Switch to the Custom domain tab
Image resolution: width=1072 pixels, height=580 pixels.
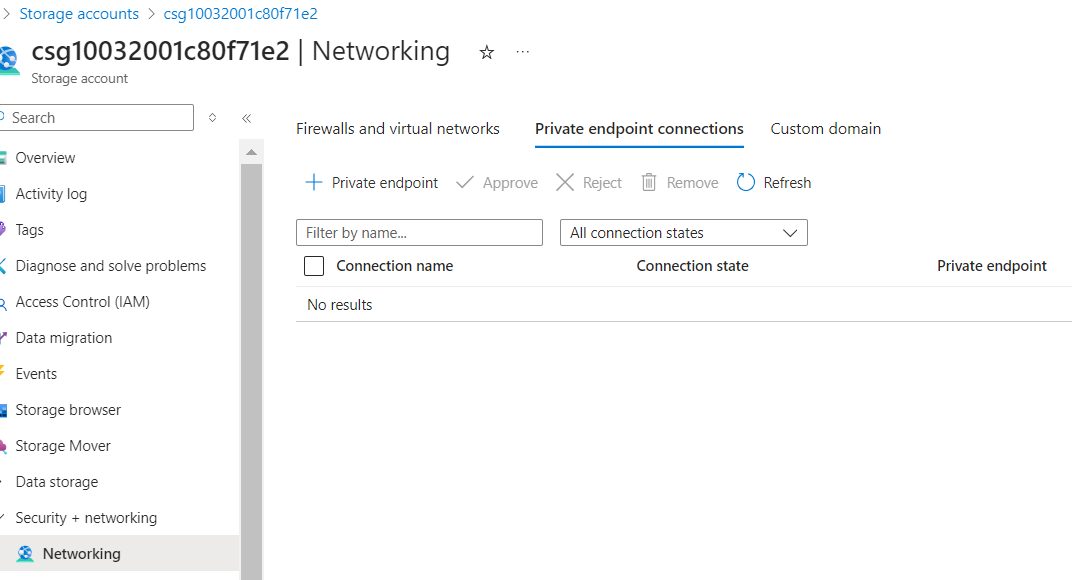tap(825, 129)
